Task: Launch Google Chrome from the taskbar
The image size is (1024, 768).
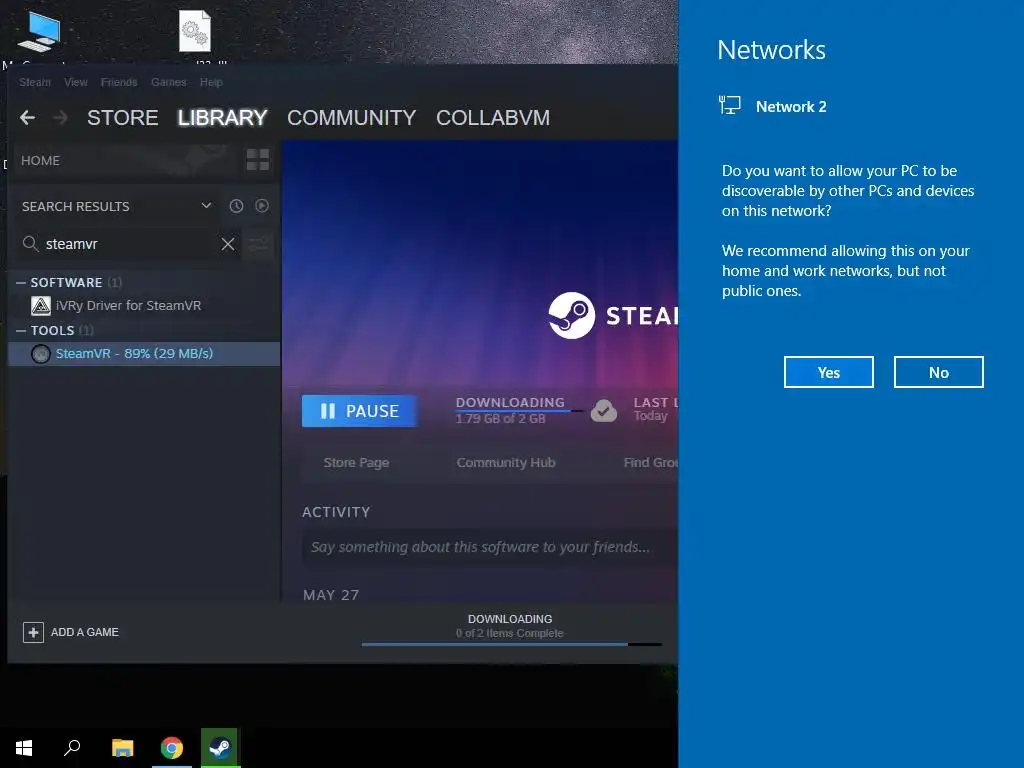Action: coord(172,748)
